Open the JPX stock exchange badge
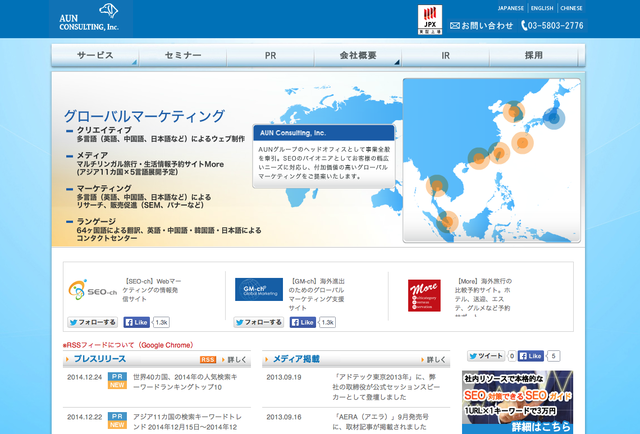This screenshot has width=640, height=434. pos(430,20)
